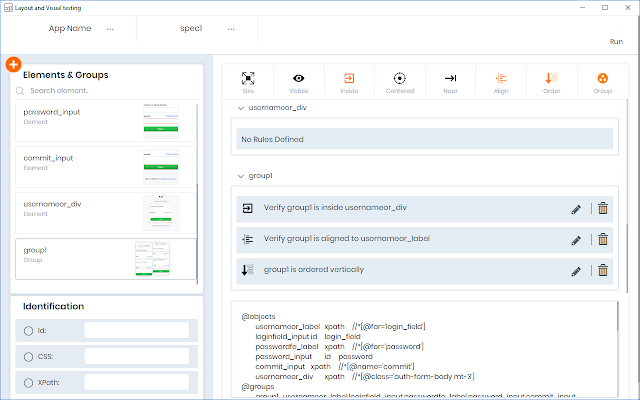Click the orange plus add-element button
This screenshot has height=400, width=640.
click(13, 64)
